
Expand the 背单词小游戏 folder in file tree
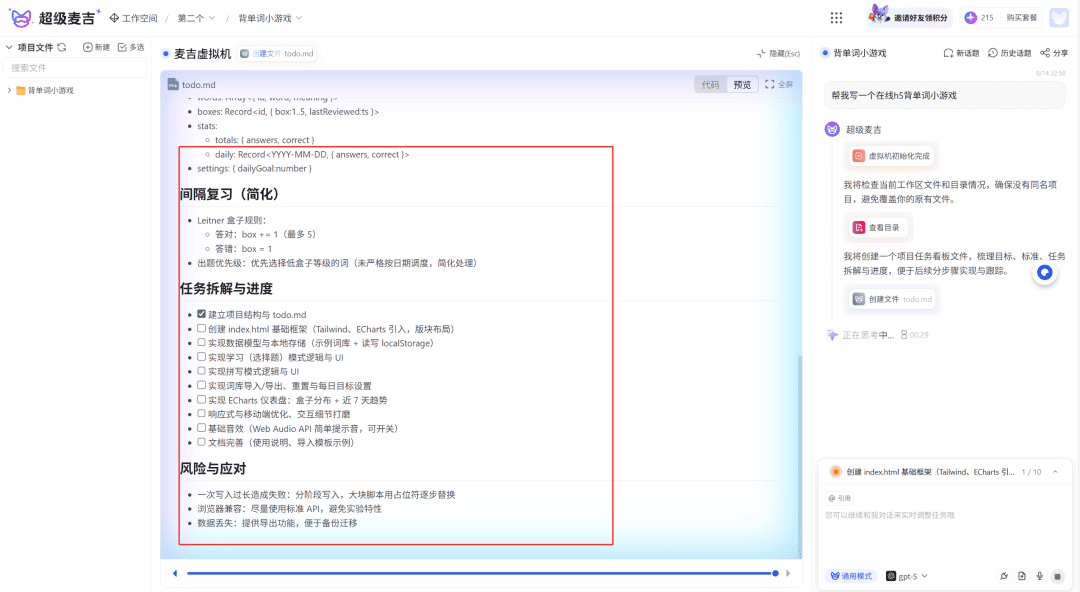[9, 90]
